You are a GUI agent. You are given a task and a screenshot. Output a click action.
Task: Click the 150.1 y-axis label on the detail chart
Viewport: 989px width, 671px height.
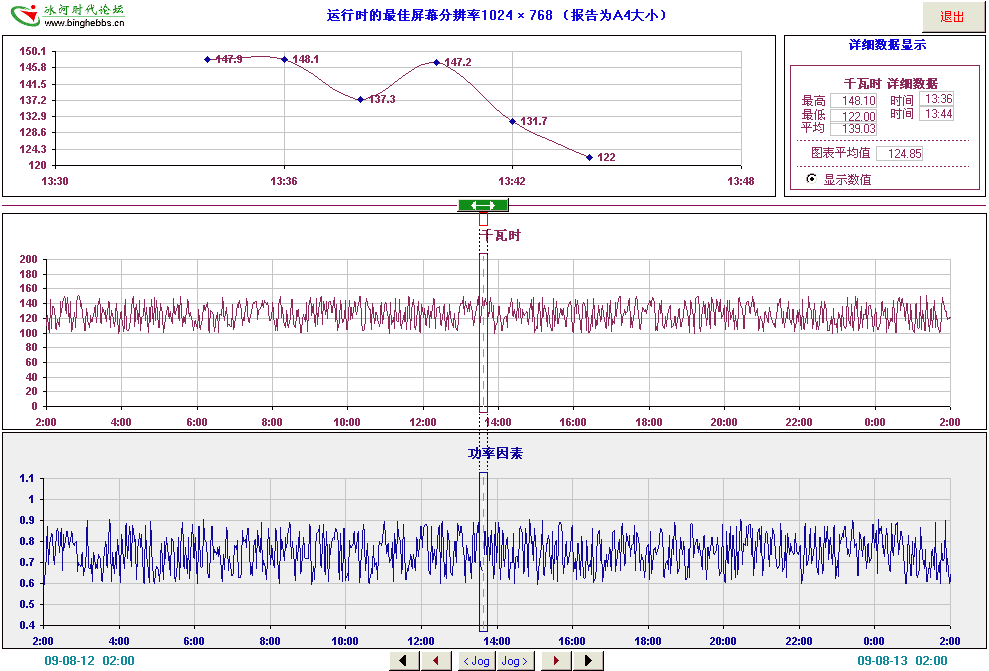pyautogui.click(x=33, y=52)
